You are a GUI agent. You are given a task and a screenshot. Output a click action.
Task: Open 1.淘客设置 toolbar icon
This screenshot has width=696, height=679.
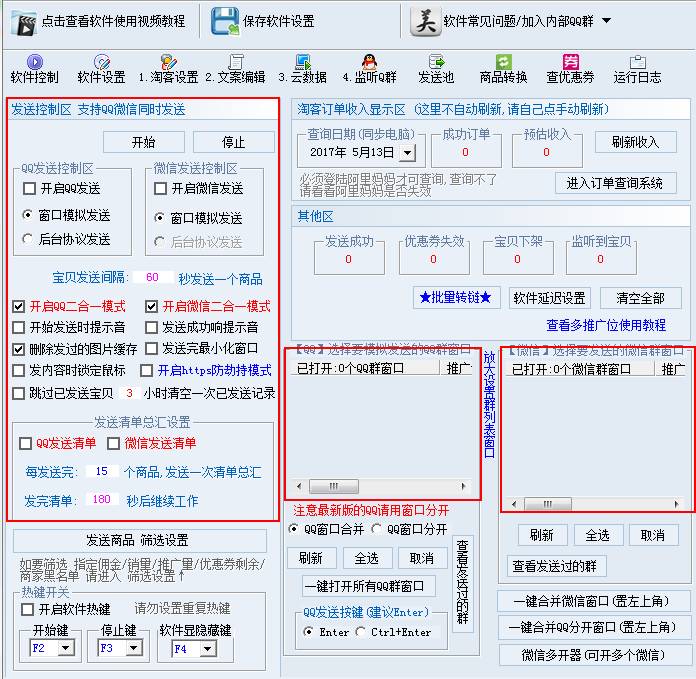tap(169, 62)
